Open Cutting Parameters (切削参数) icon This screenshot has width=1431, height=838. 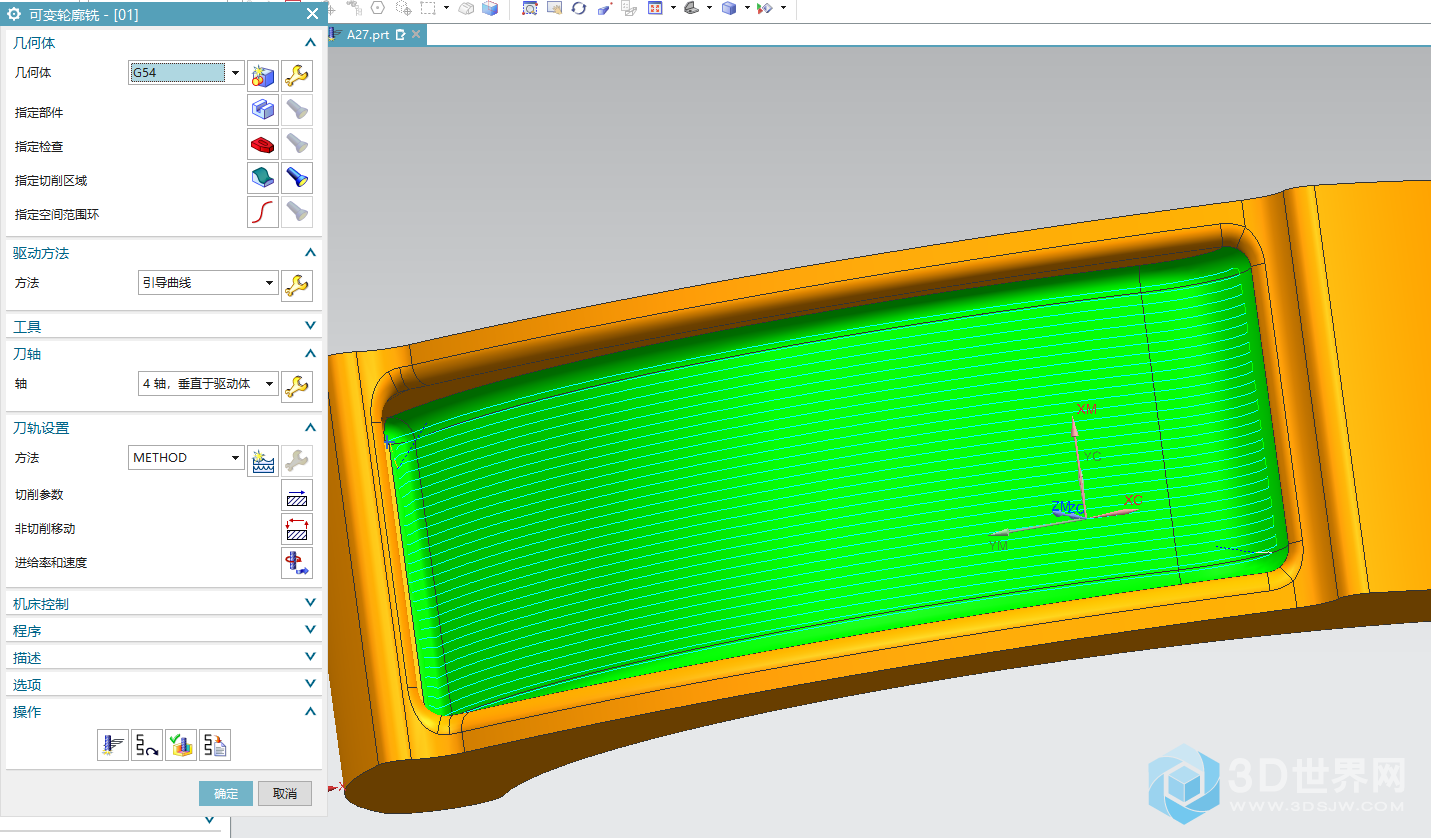297,496
